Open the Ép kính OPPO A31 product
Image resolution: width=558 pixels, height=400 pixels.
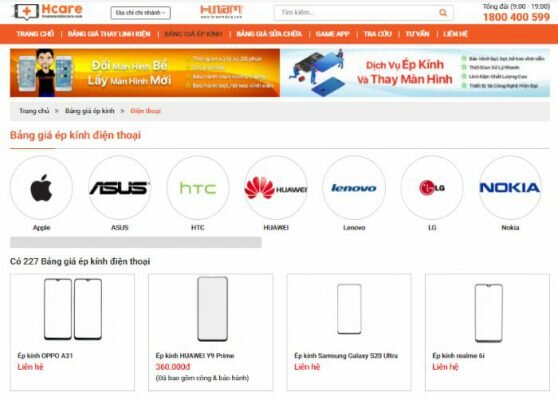pyautogui.click(x=73, y=332)
